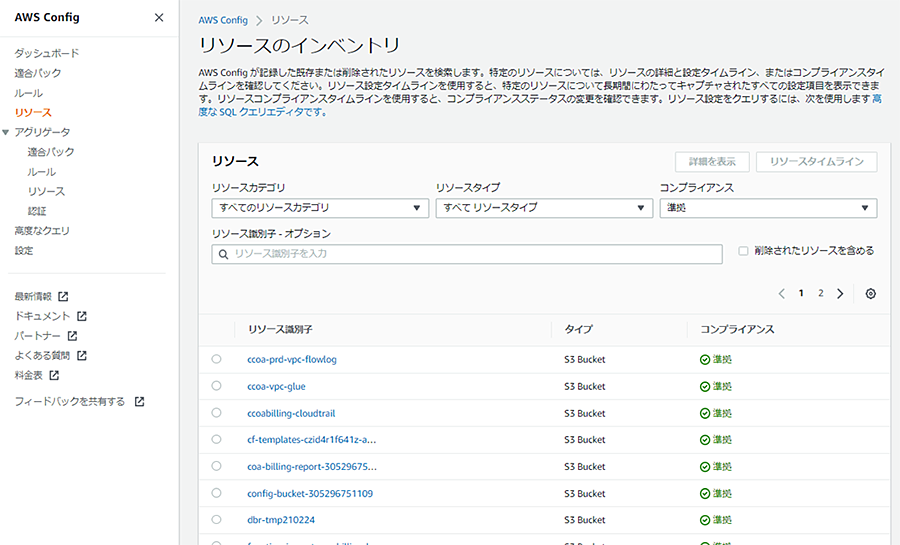900x545 pixels.
Task: Open 最新情報 sidebar link
Action: tap(33, 297)
